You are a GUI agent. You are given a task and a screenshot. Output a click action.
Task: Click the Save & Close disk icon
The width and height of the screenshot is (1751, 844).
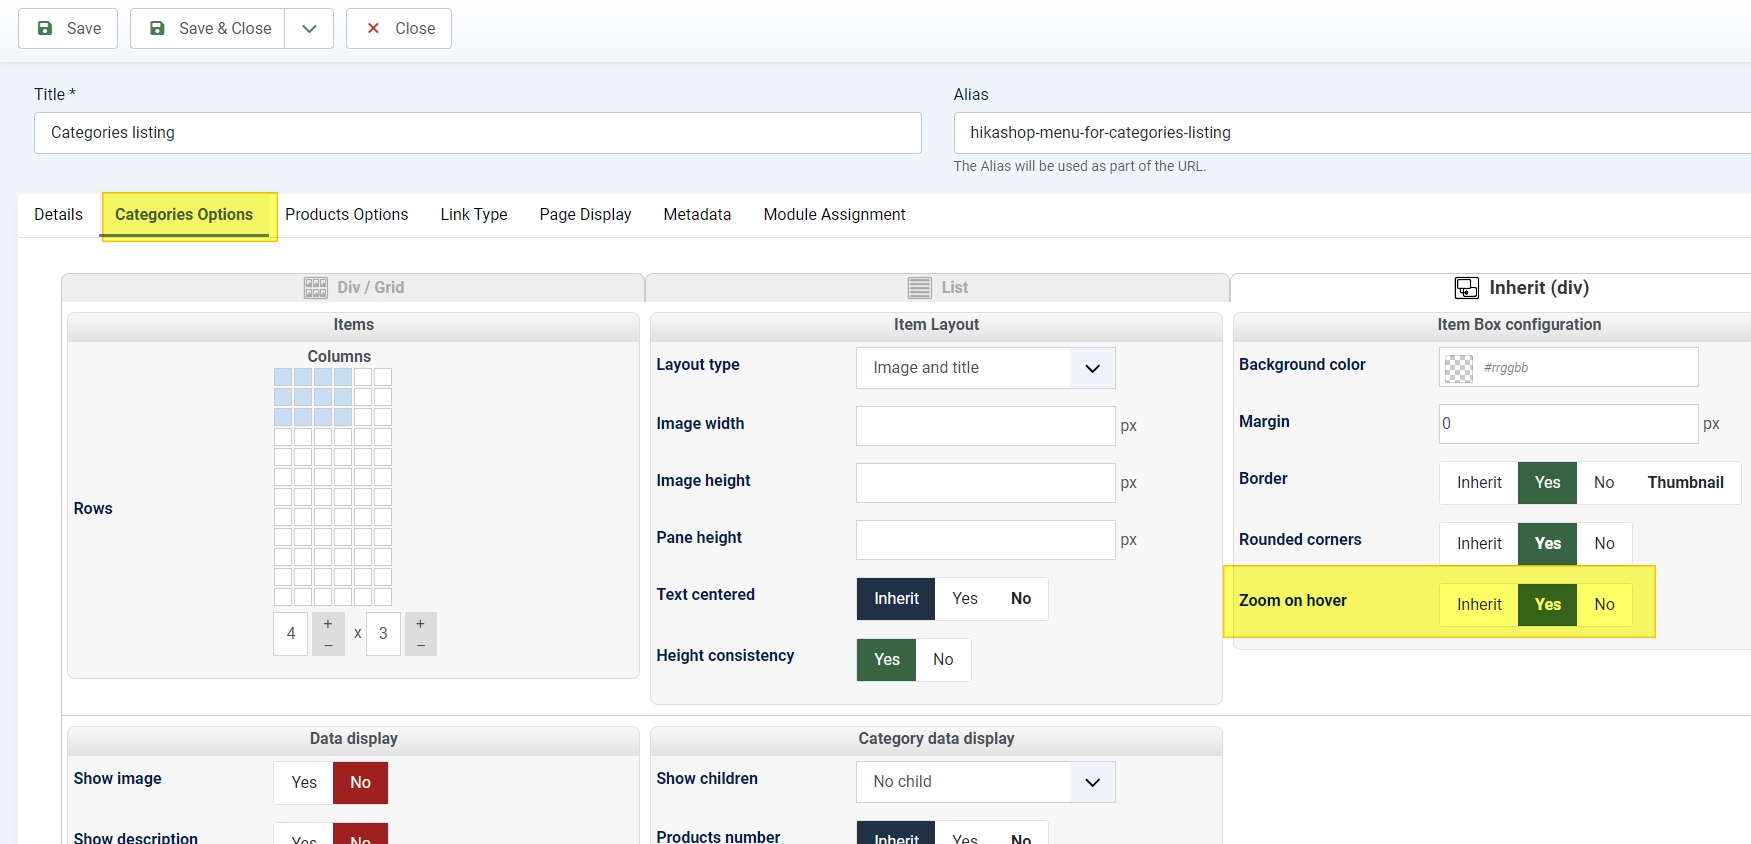pyautogui.click(x=157, y=28)
